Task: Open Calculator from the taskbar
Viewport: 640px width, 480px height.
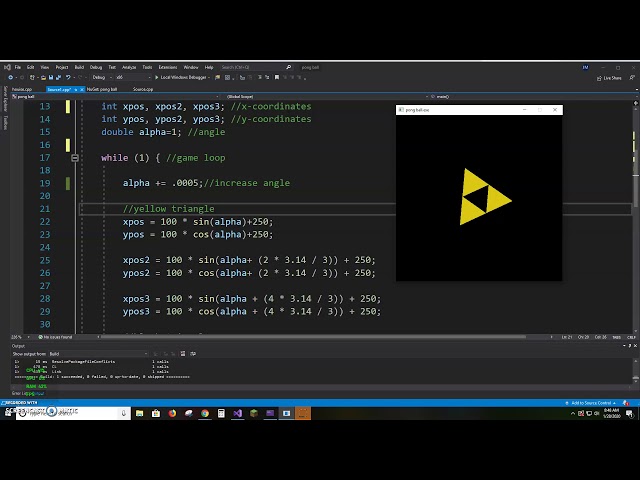Action: (221, 413)
